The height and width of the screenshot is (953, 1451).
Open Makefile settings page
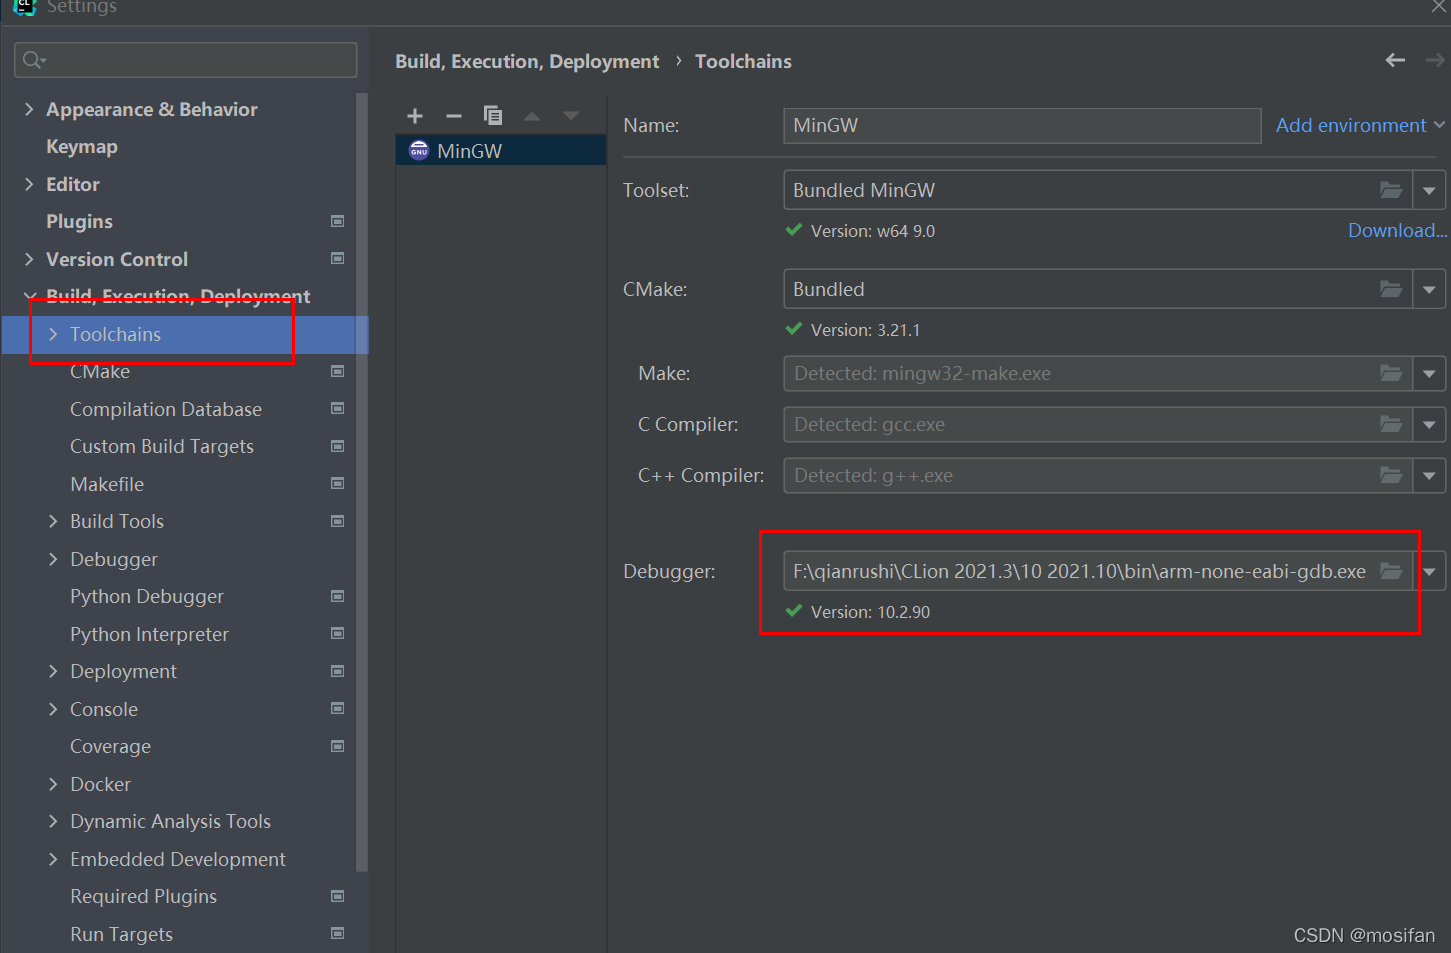[107, 484]
